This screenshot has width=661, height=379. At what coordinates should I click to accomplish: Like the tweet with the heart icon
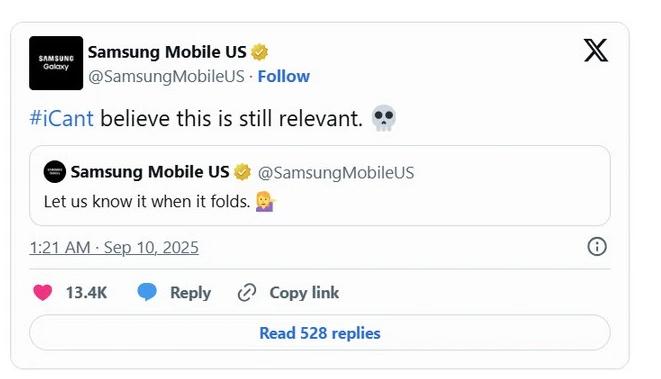pyautogui.click(x=43, y=292)
